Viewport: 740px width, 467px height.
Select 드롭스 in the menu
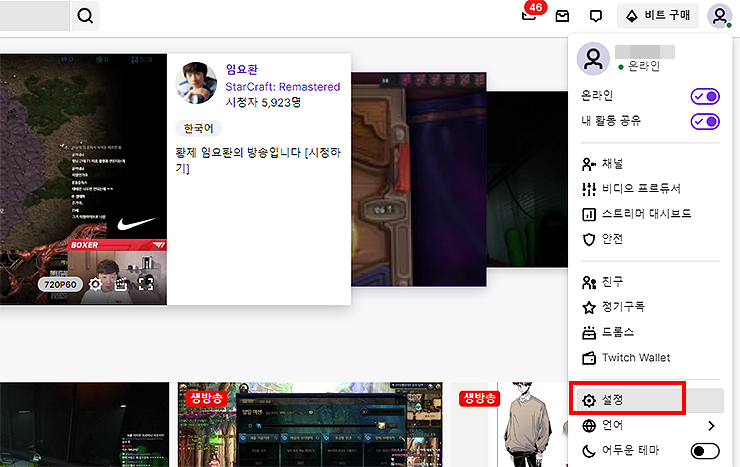point(650,332)
